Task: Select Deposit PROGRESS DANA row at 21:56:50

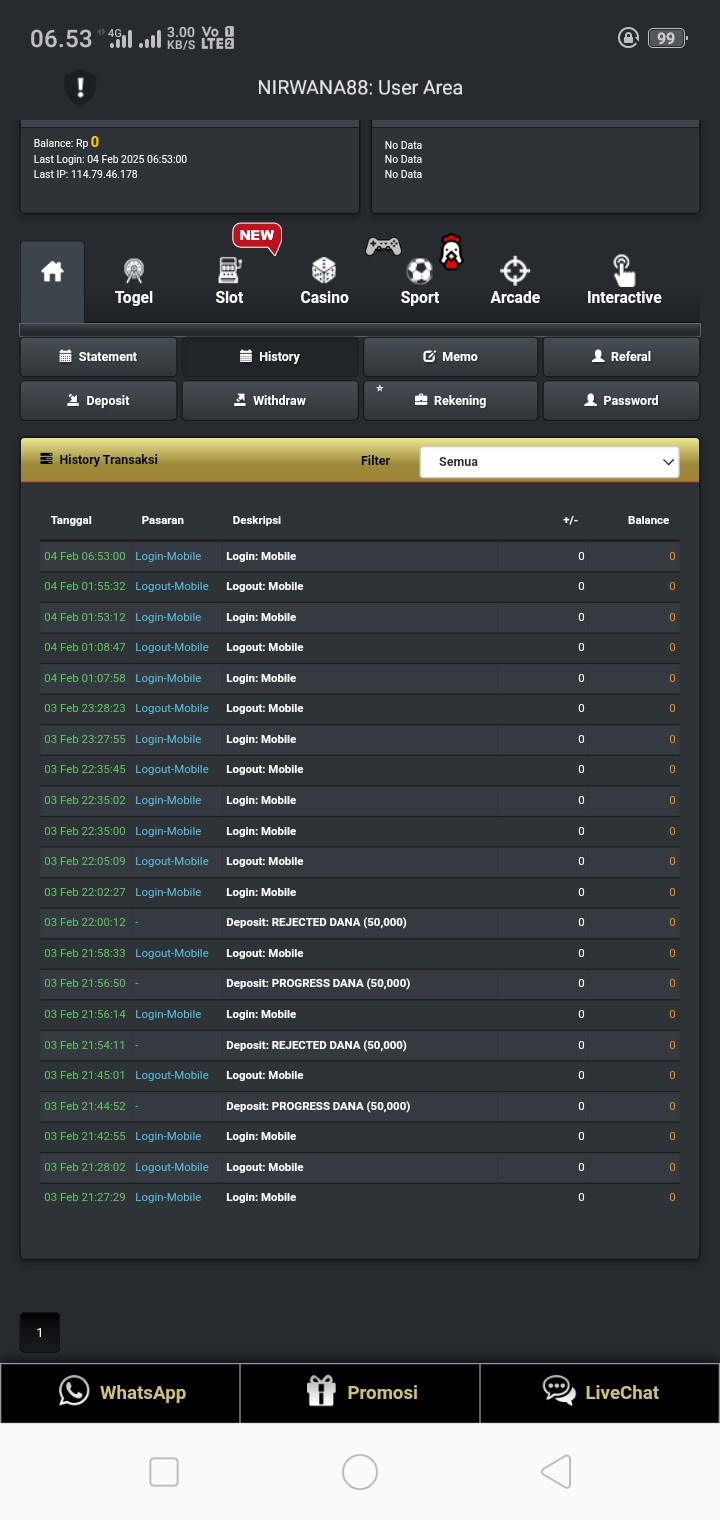Action: pyautogui.click(x=360, y=983)
